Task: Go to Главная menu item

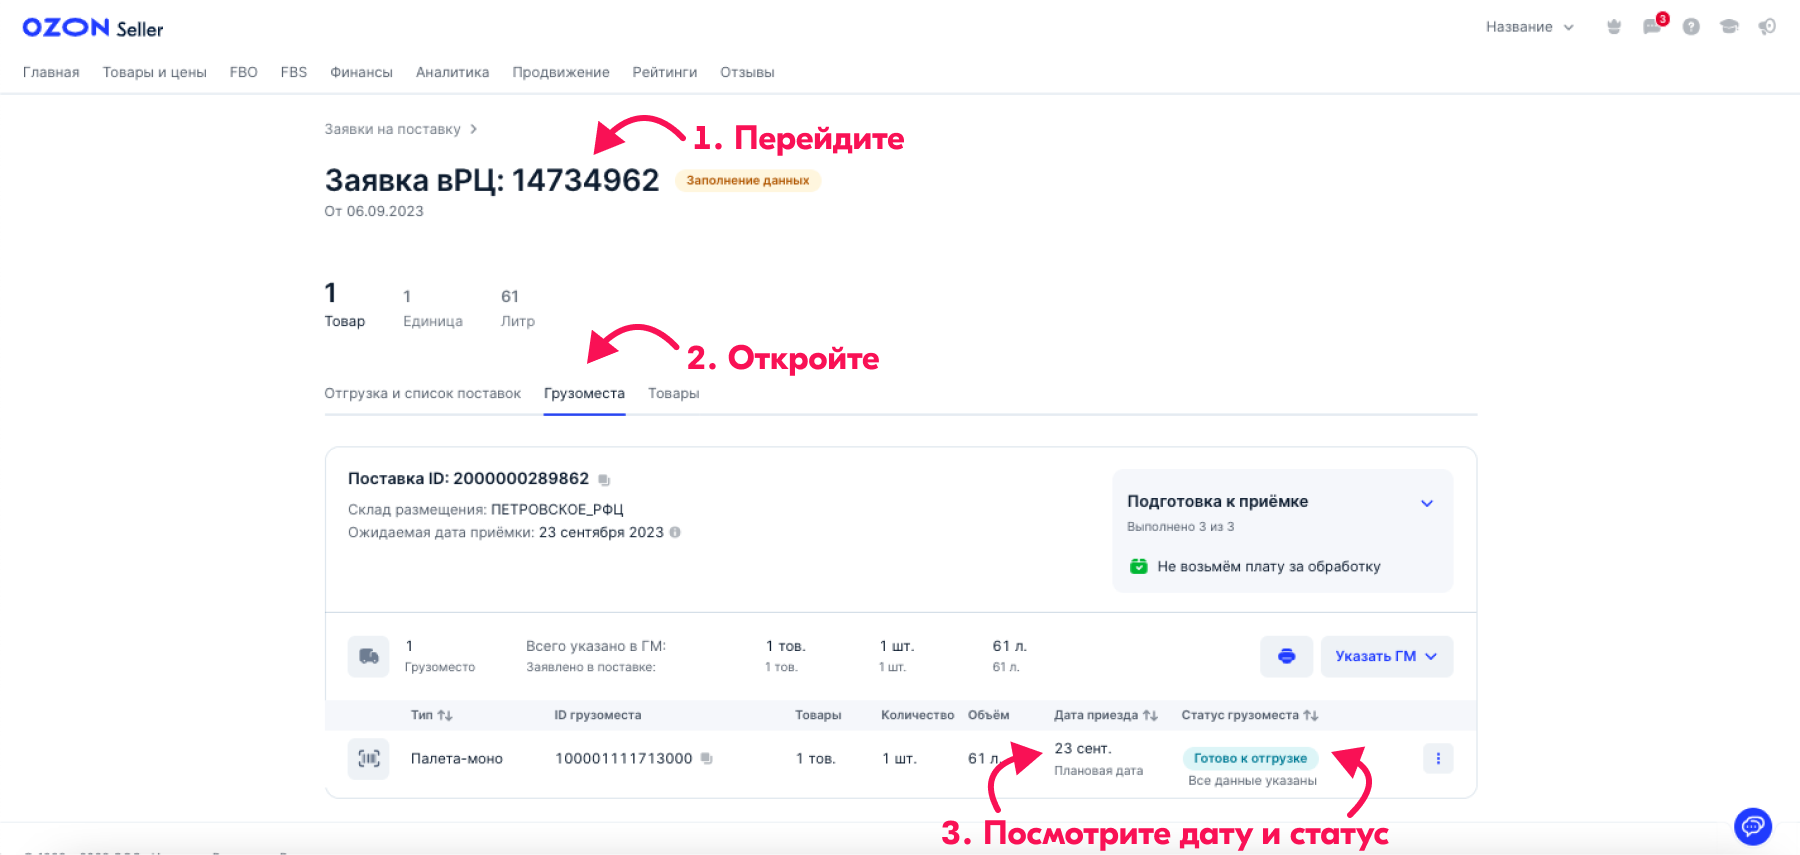Action: coord(51,72)
